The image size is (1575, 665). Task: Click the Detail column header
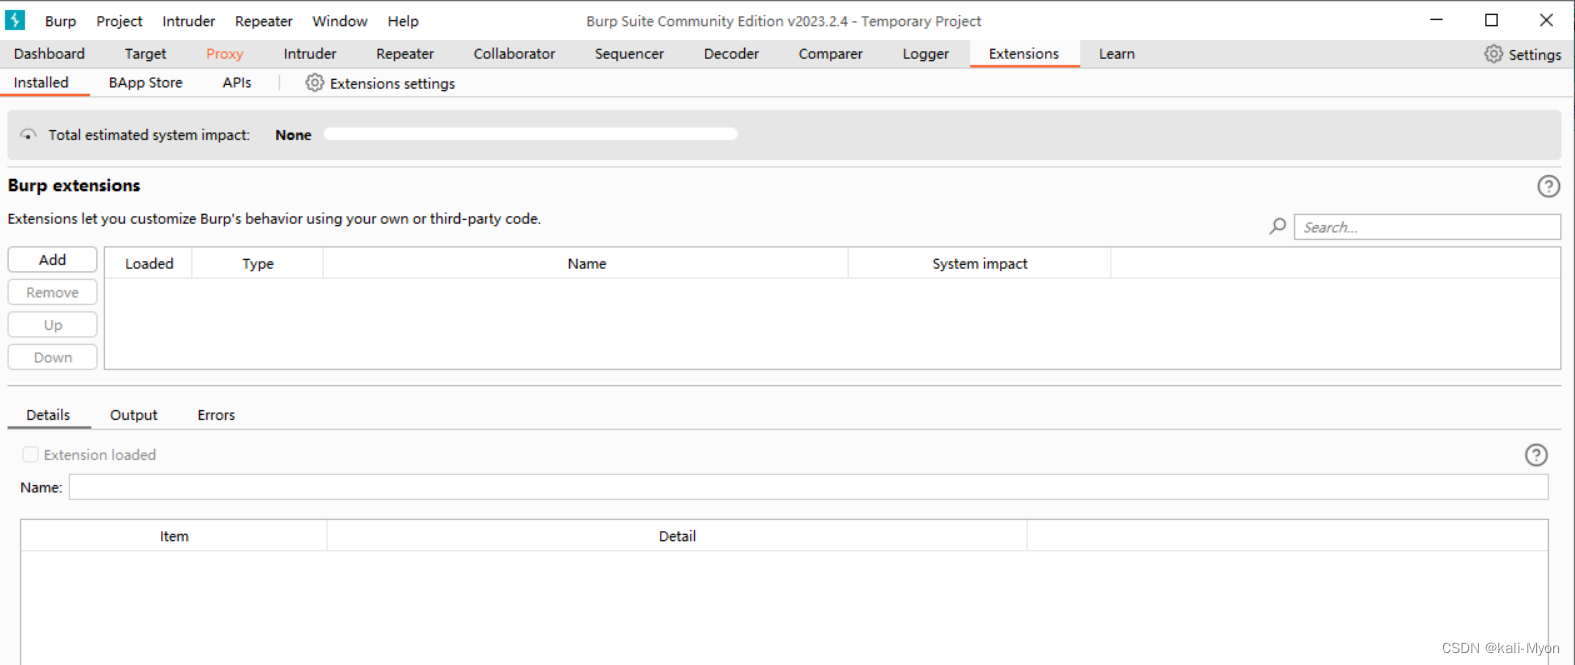tap(677, 536)
